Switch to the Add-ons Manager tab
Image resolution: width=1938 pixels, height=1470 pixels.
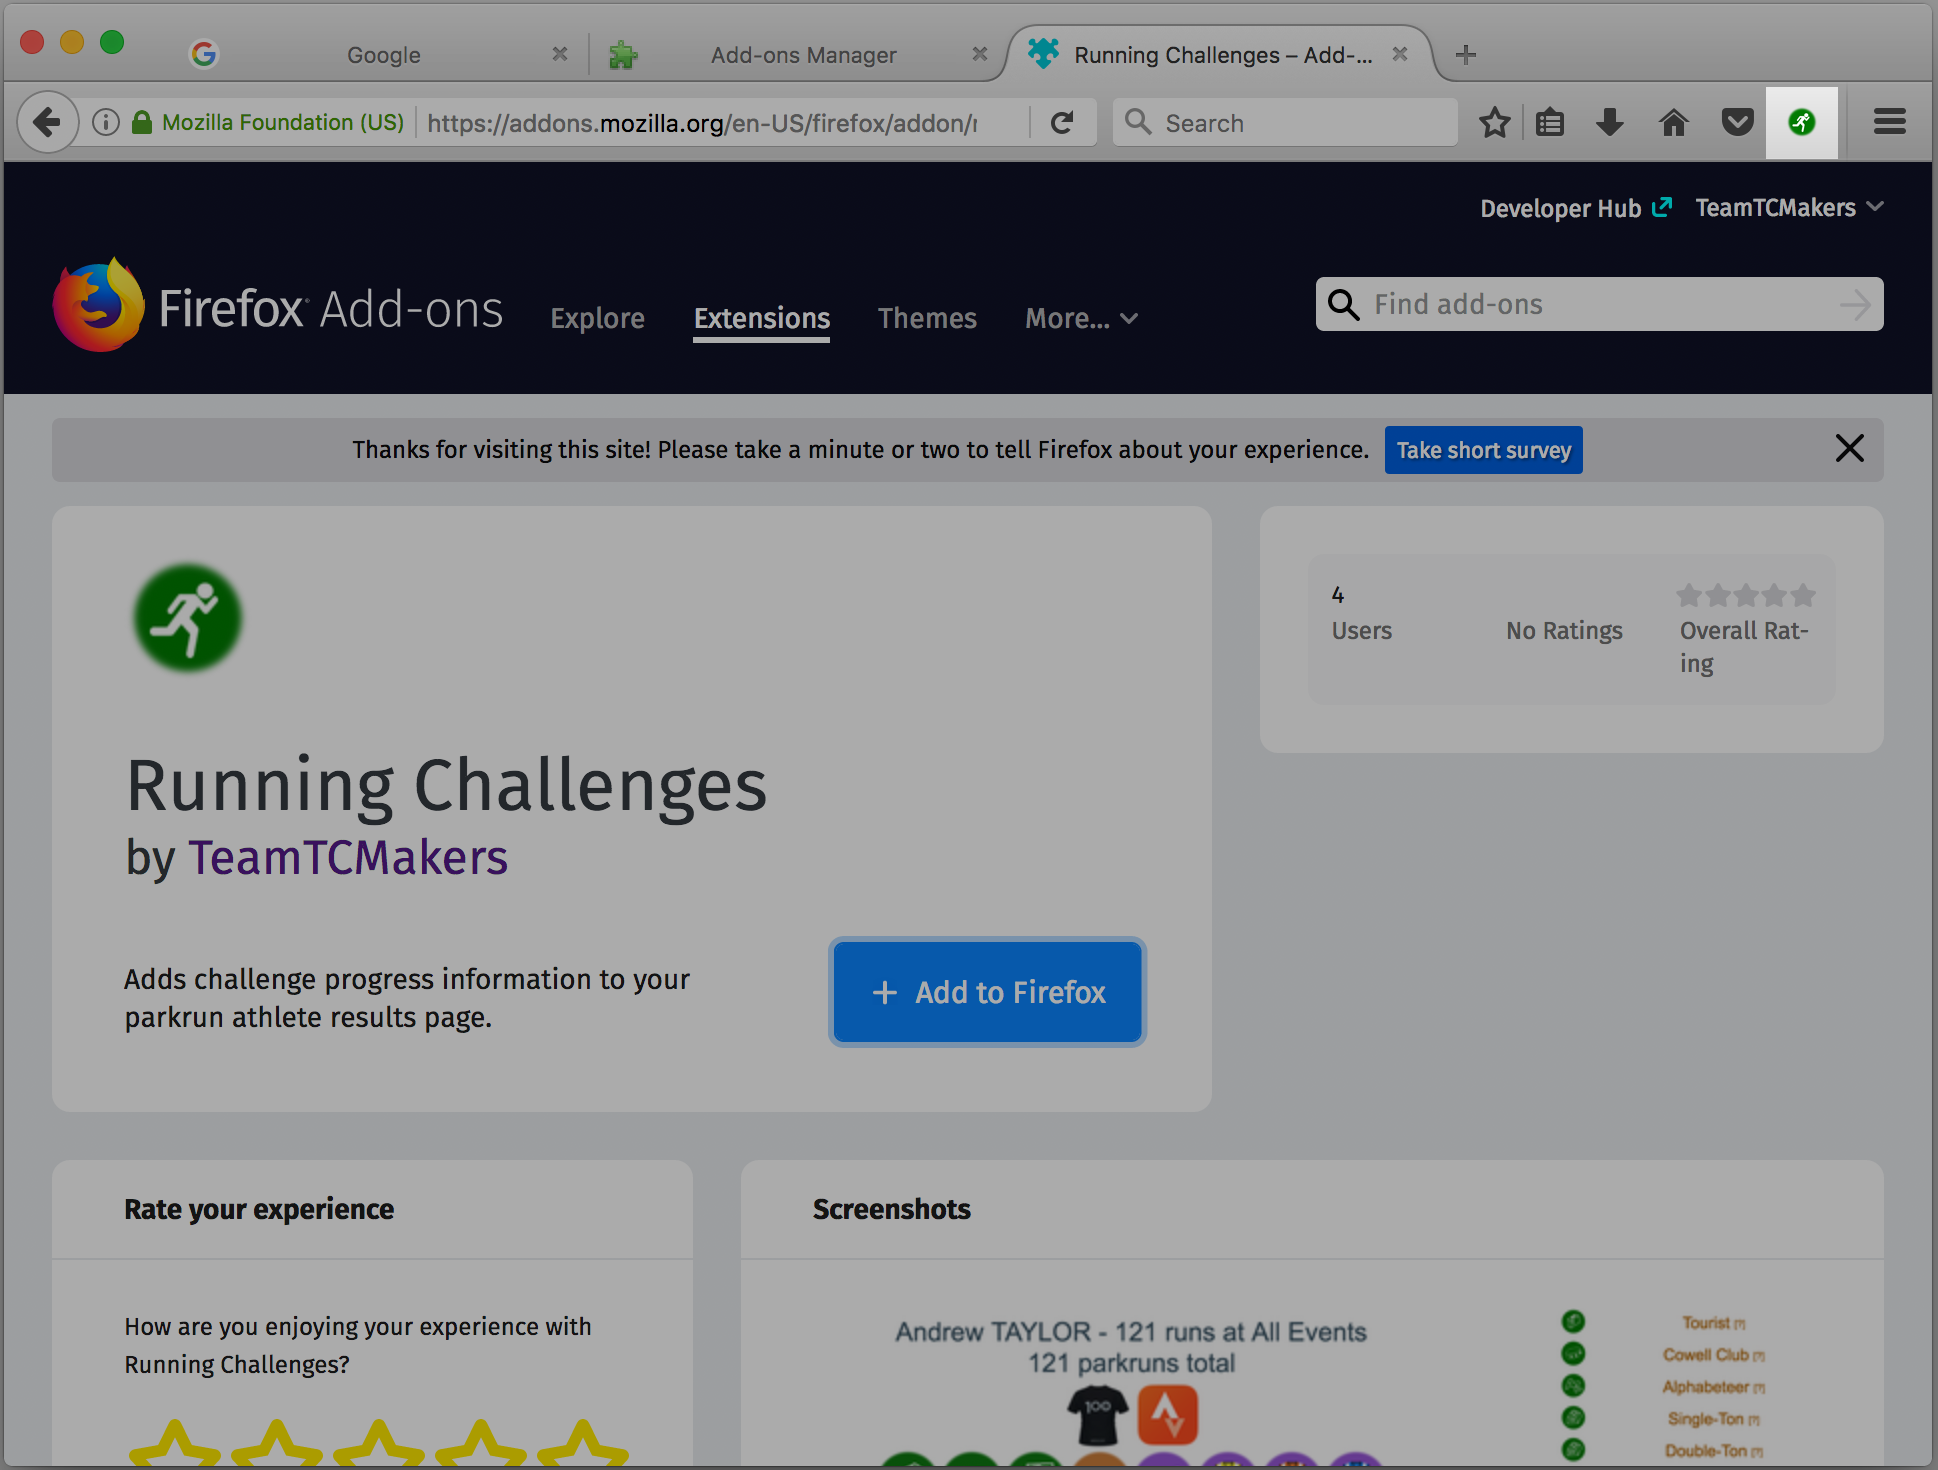point(803,55)
